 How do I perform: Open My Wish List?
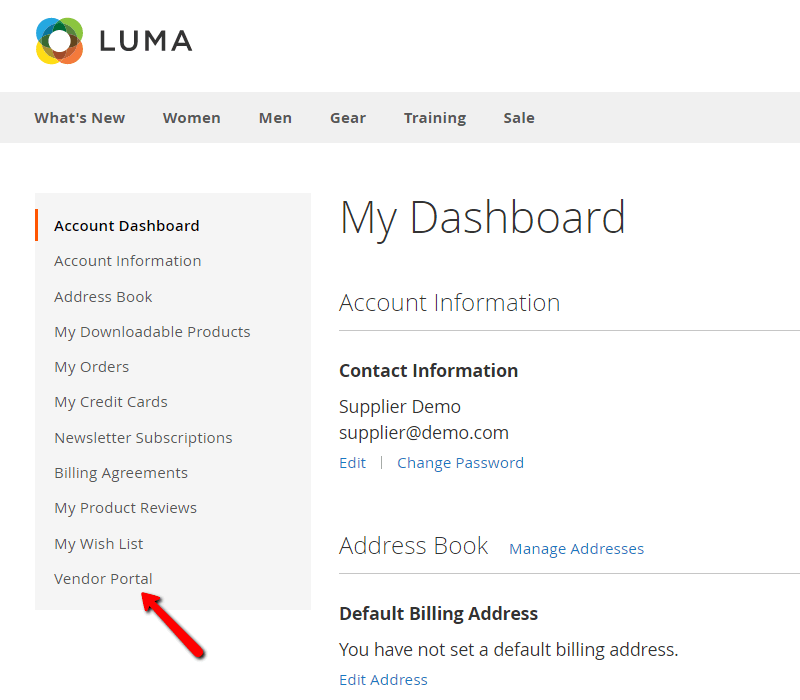point(99,544)
